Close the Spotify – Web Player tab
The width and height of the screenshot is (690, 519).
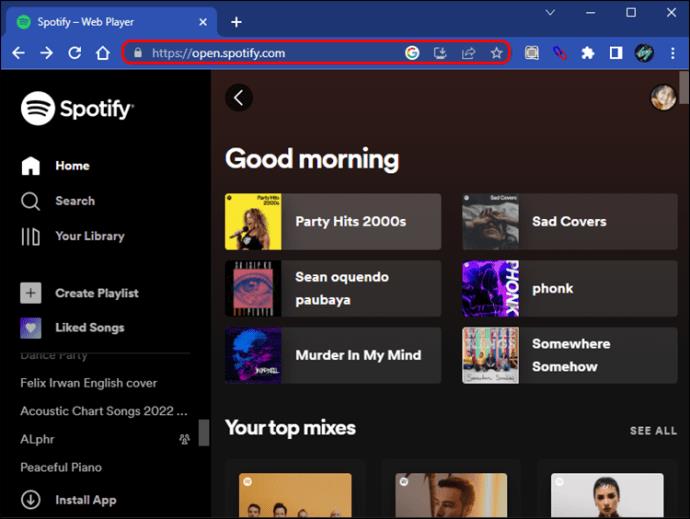203,22
